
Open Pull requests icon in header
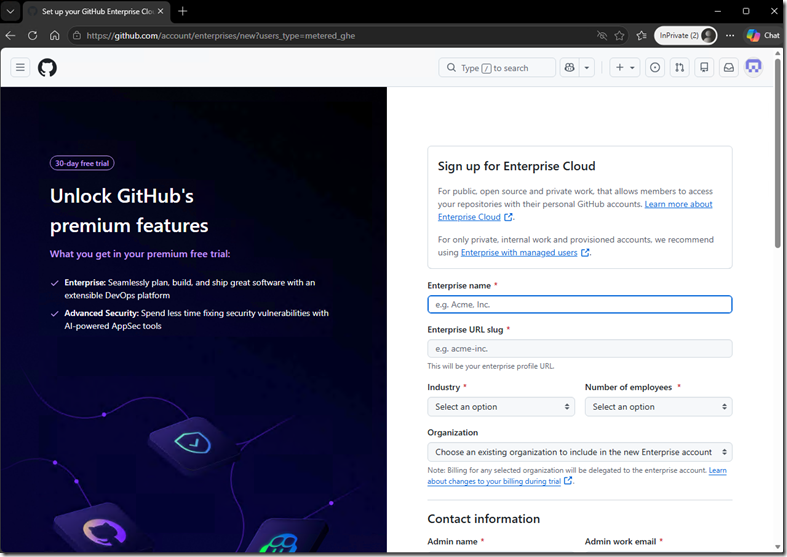[679, 67]
